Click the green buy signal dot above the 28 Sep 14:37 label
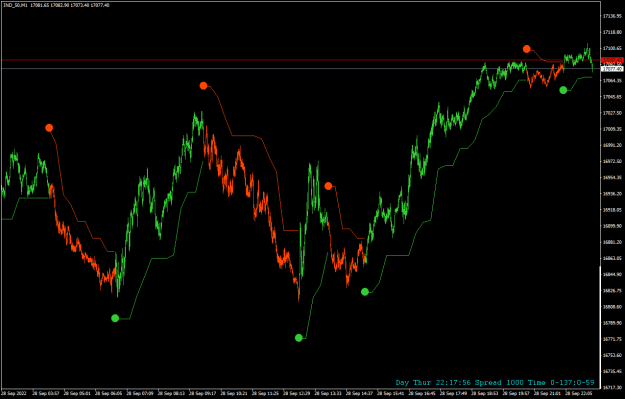Screen dimensions: 625x399 coord(365,292)
